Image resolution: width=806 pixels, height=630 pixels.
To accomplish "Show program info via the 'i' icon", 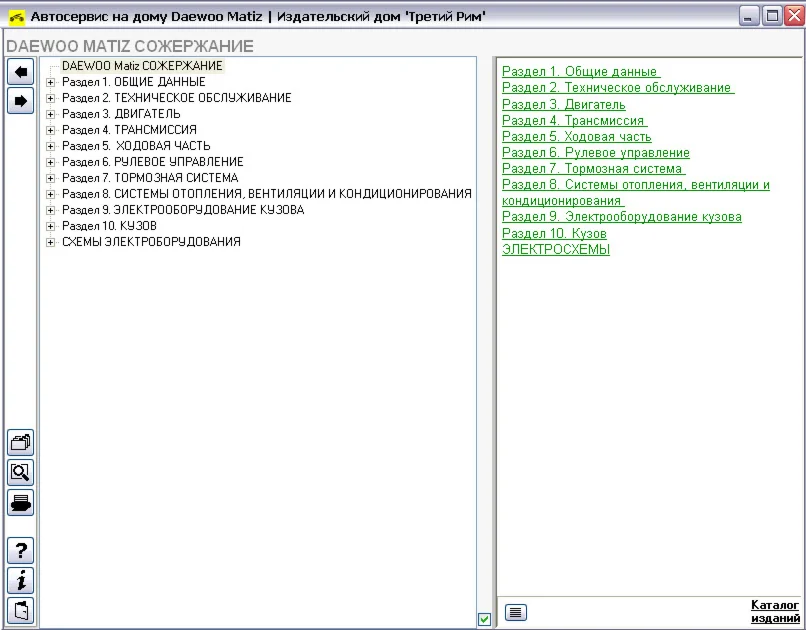I will pos(21,581).
